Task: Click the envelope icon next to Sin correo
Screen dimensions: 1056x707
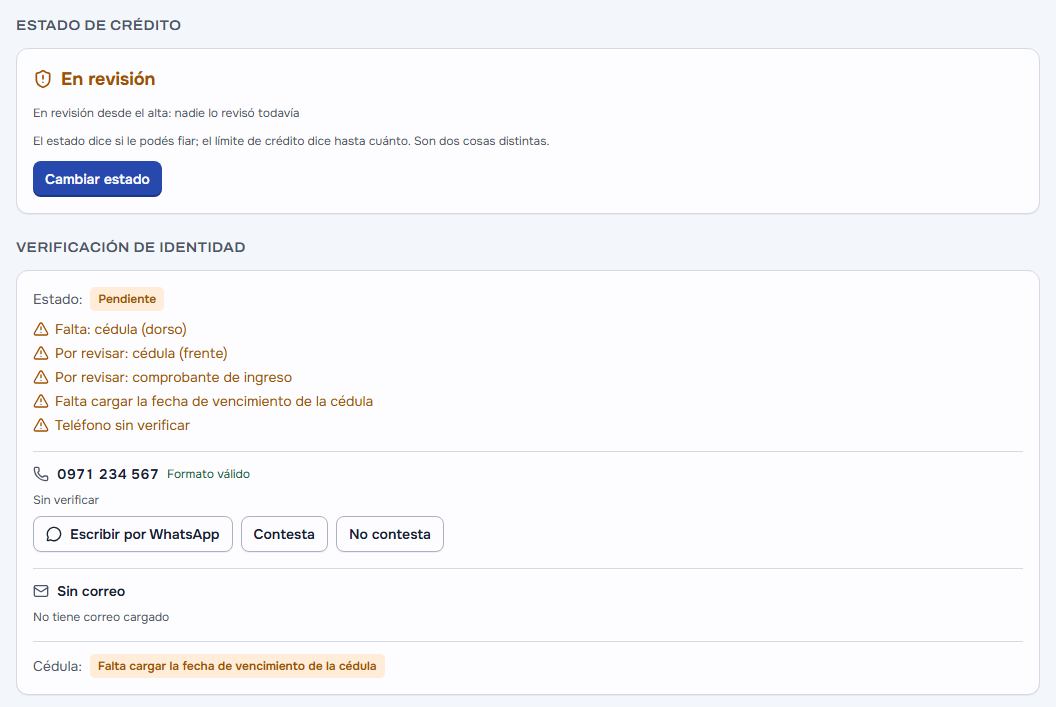Action: (x=41, y=591)
